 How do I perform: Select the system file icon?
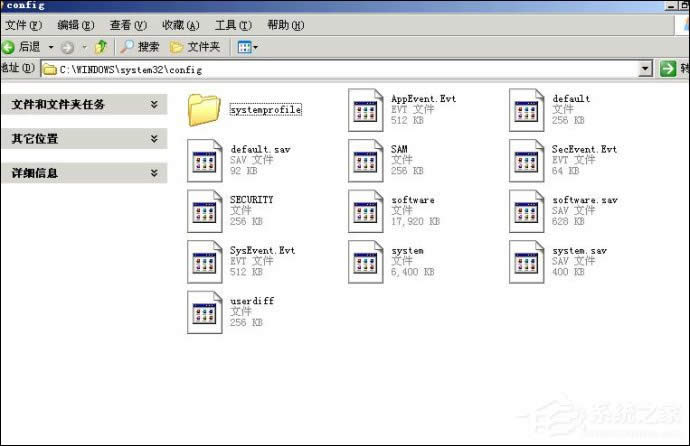[365, 262]
